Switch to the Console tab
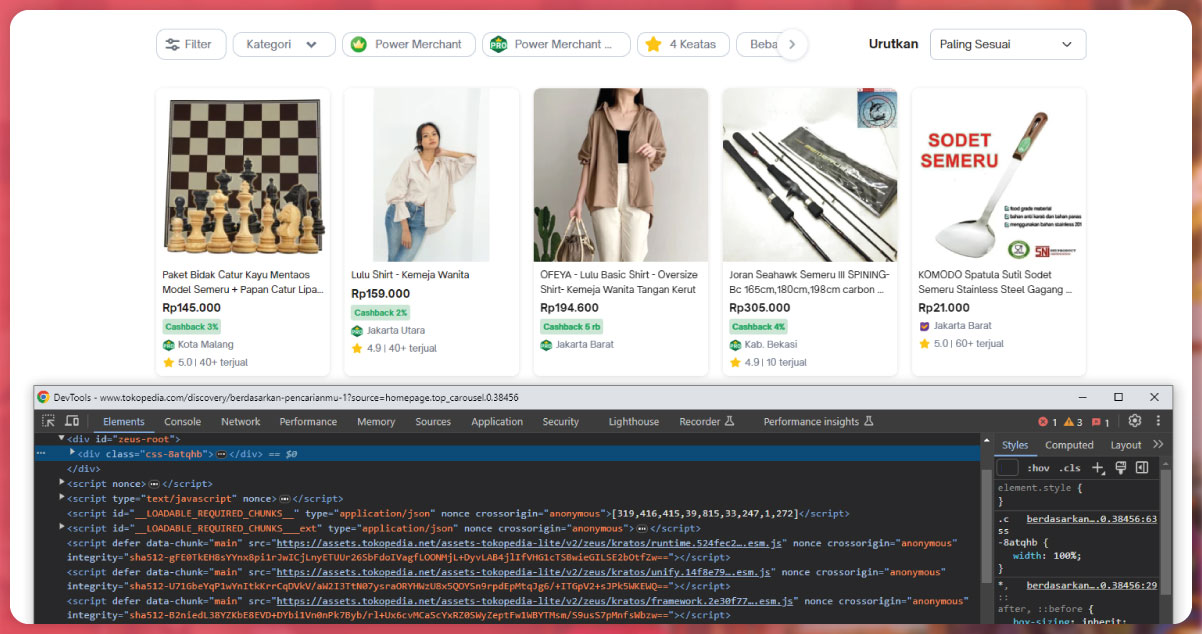The width and height of the screenshot is (1202, 634). click(x=183, y=422)
